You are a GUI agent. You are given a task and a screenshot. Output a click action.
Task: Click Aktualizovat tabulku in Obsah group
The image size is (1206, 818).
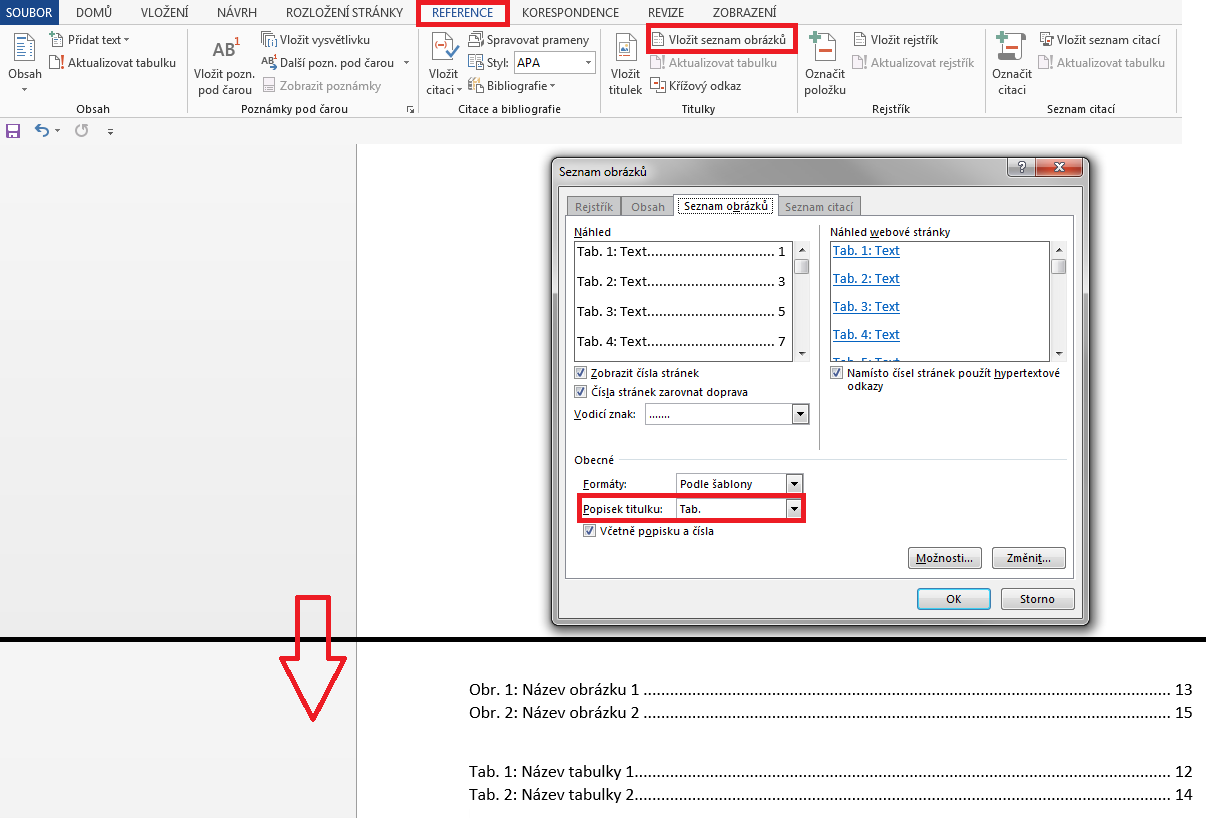[113, 62]
